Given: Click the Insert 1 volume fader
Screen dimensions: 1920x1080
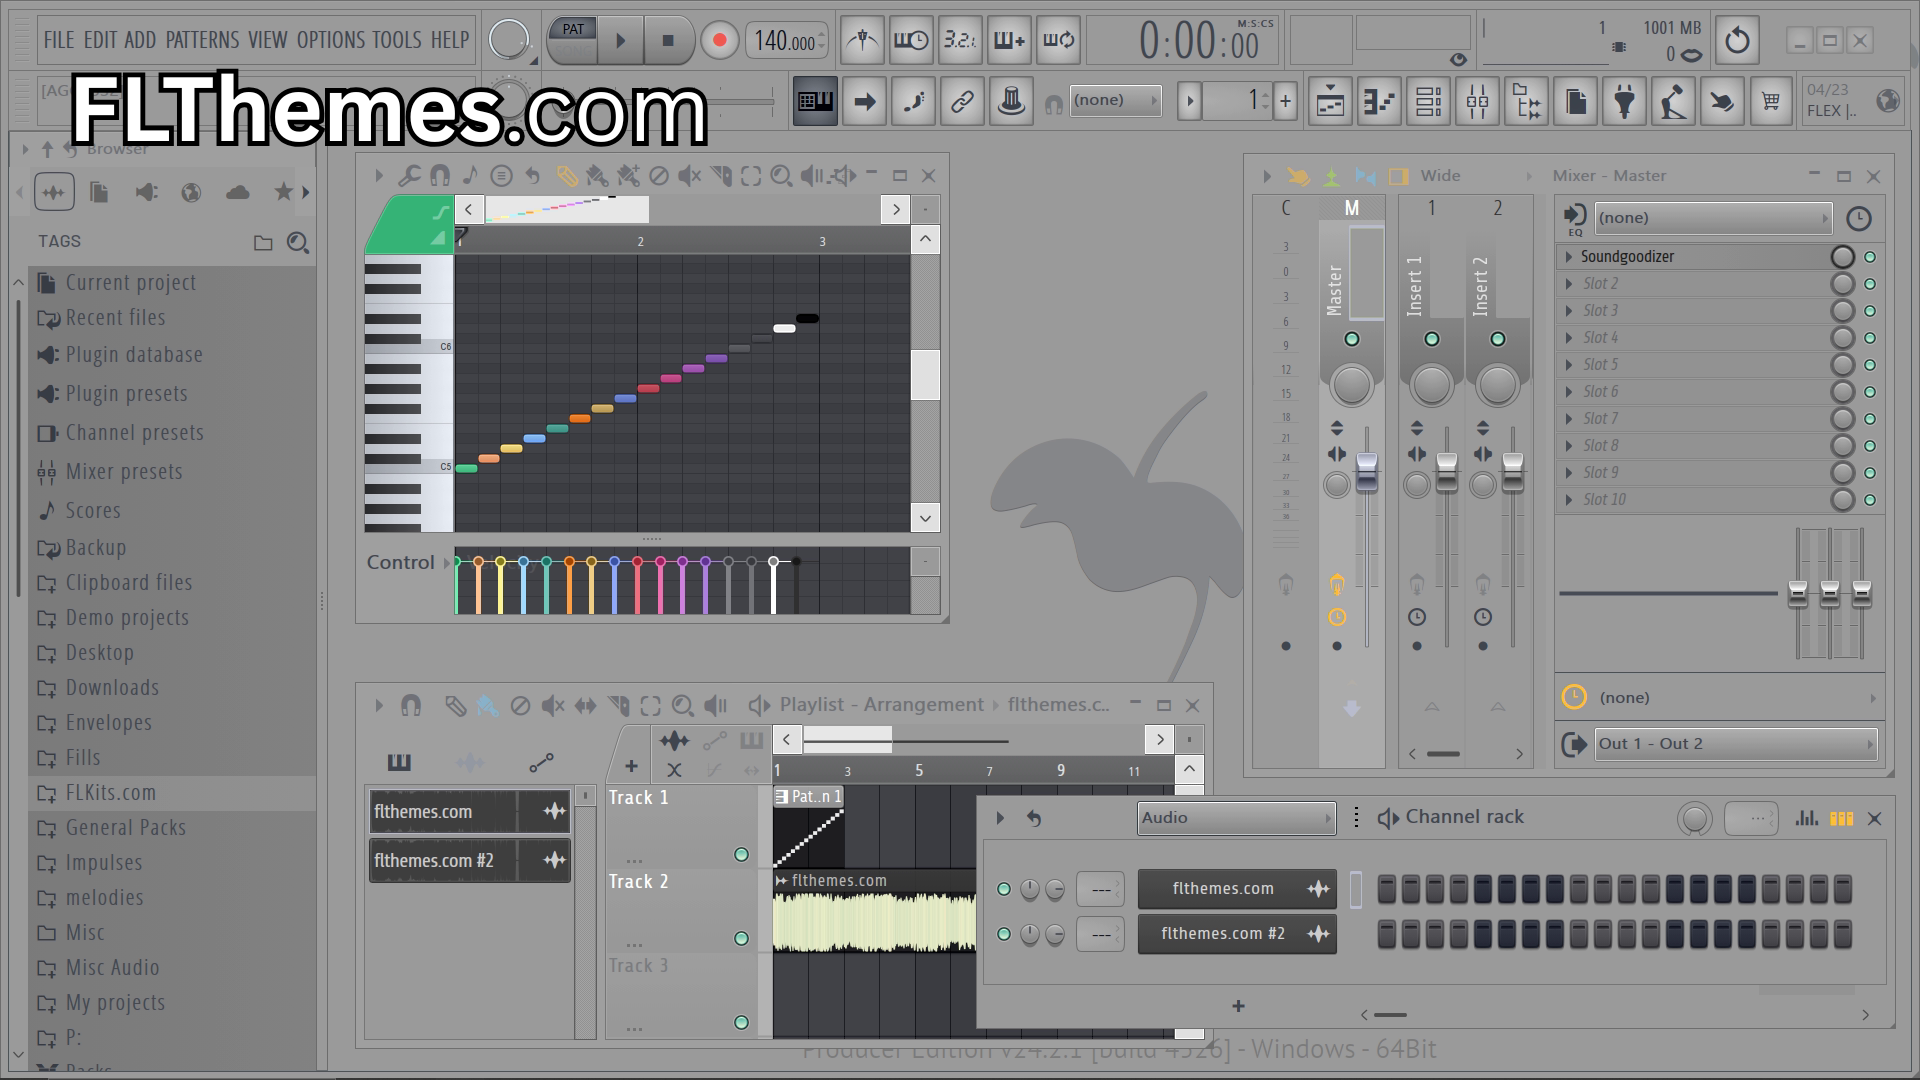Looking at the screenshot, I should coord(1447,472).
